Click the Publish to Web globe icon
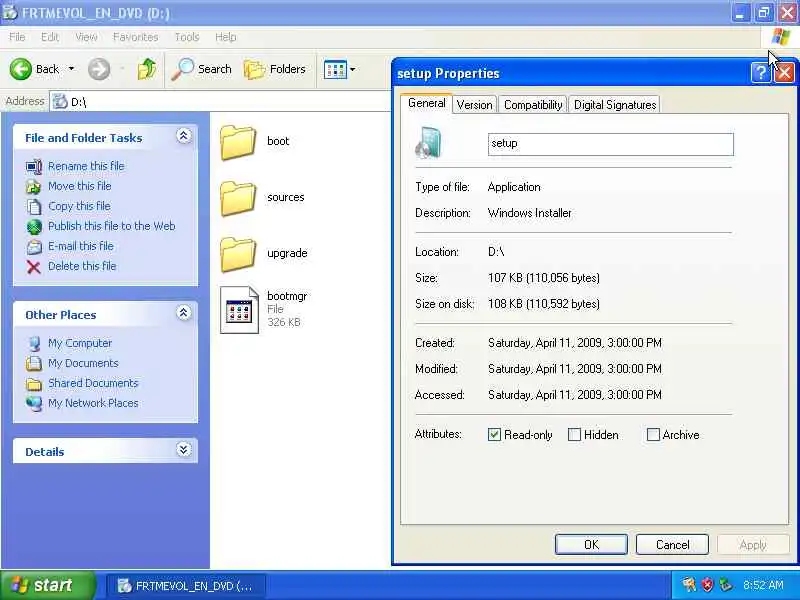 pos(34,227)
